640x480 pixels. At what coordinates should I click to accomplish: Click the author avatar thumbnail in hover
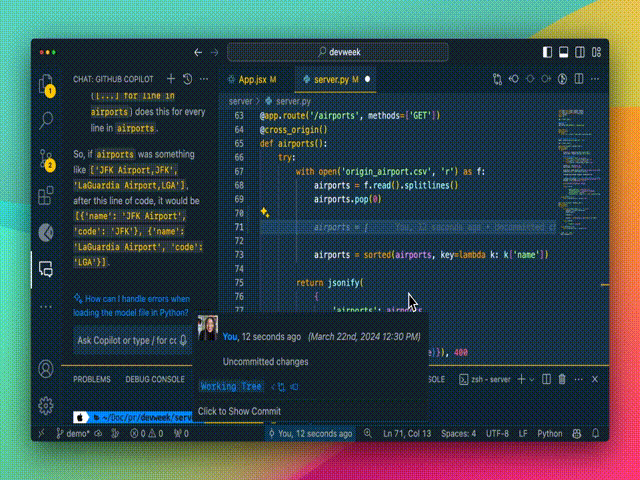208,328
